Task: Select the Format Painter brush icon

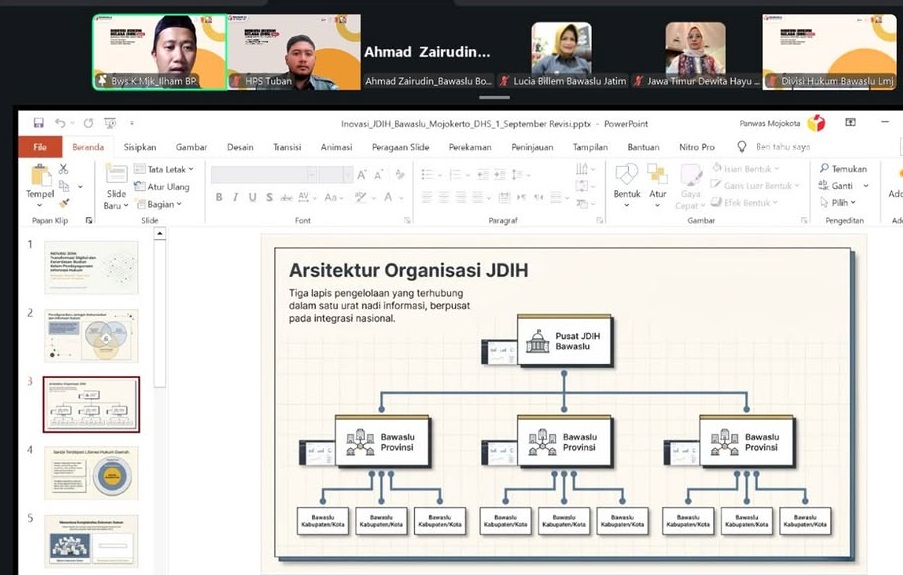Action: click(x=64, y=203)
